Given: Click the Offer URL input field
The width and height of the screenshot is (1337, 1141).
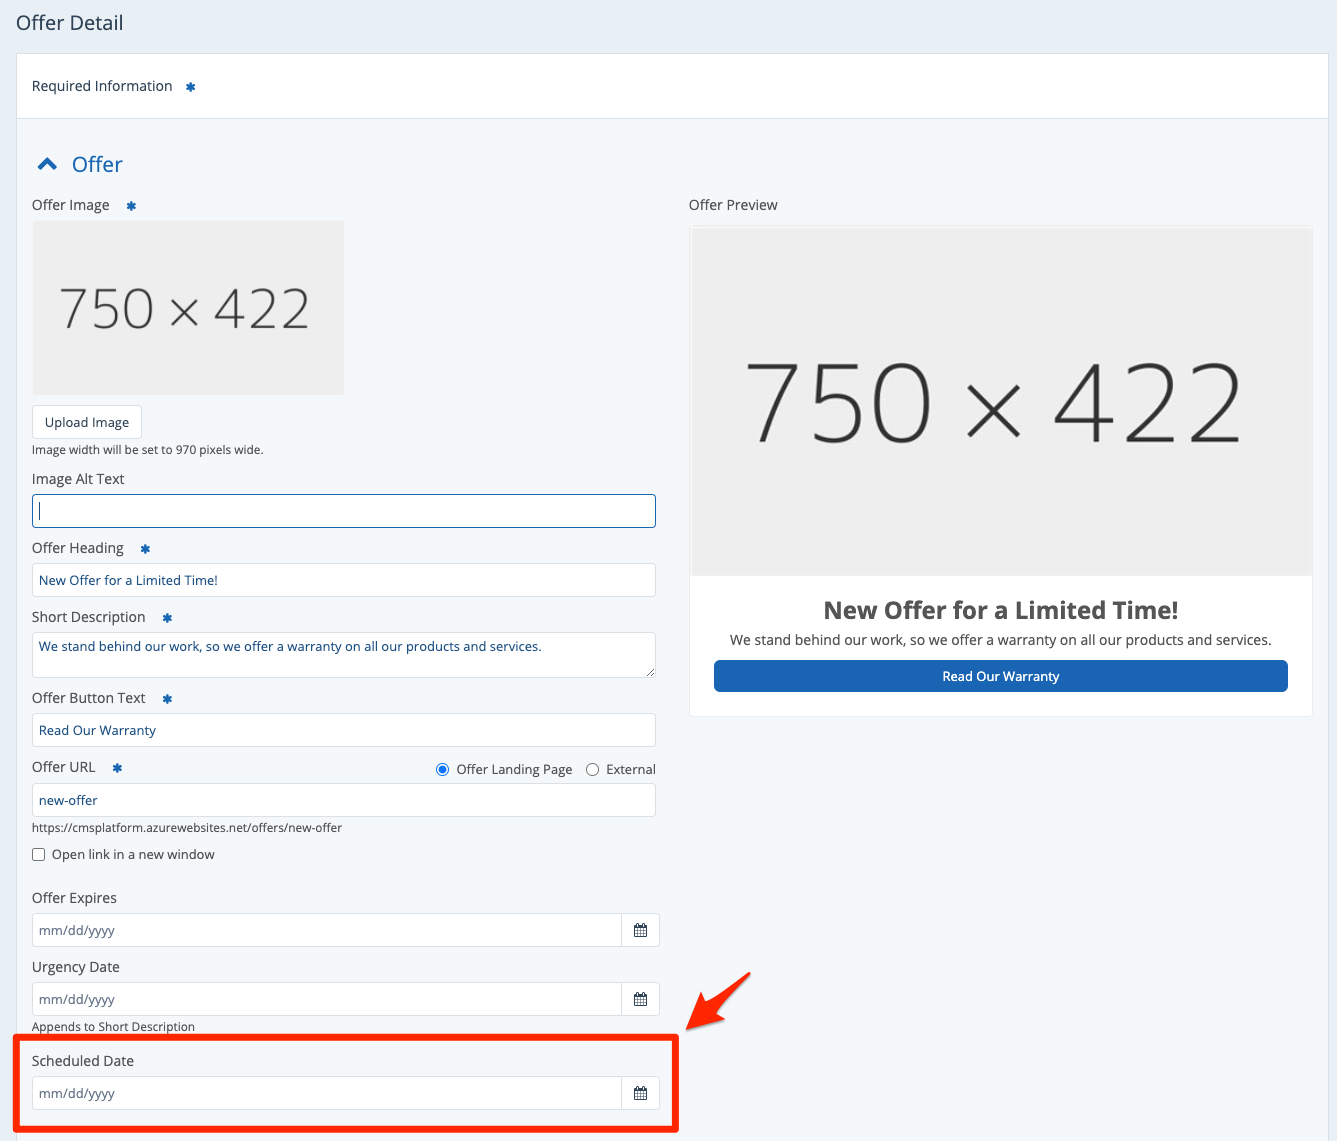Looking at the screenshot, I should [x=343, y=800].
